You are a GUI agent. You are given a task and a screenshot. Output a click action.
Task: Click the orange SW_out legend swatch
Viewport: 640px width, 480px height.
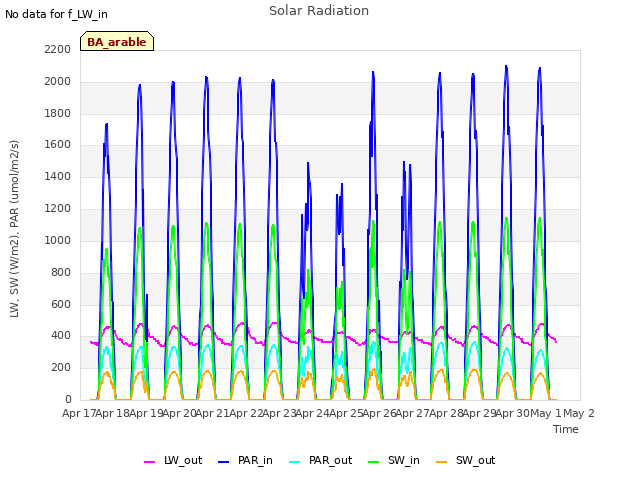442,462
